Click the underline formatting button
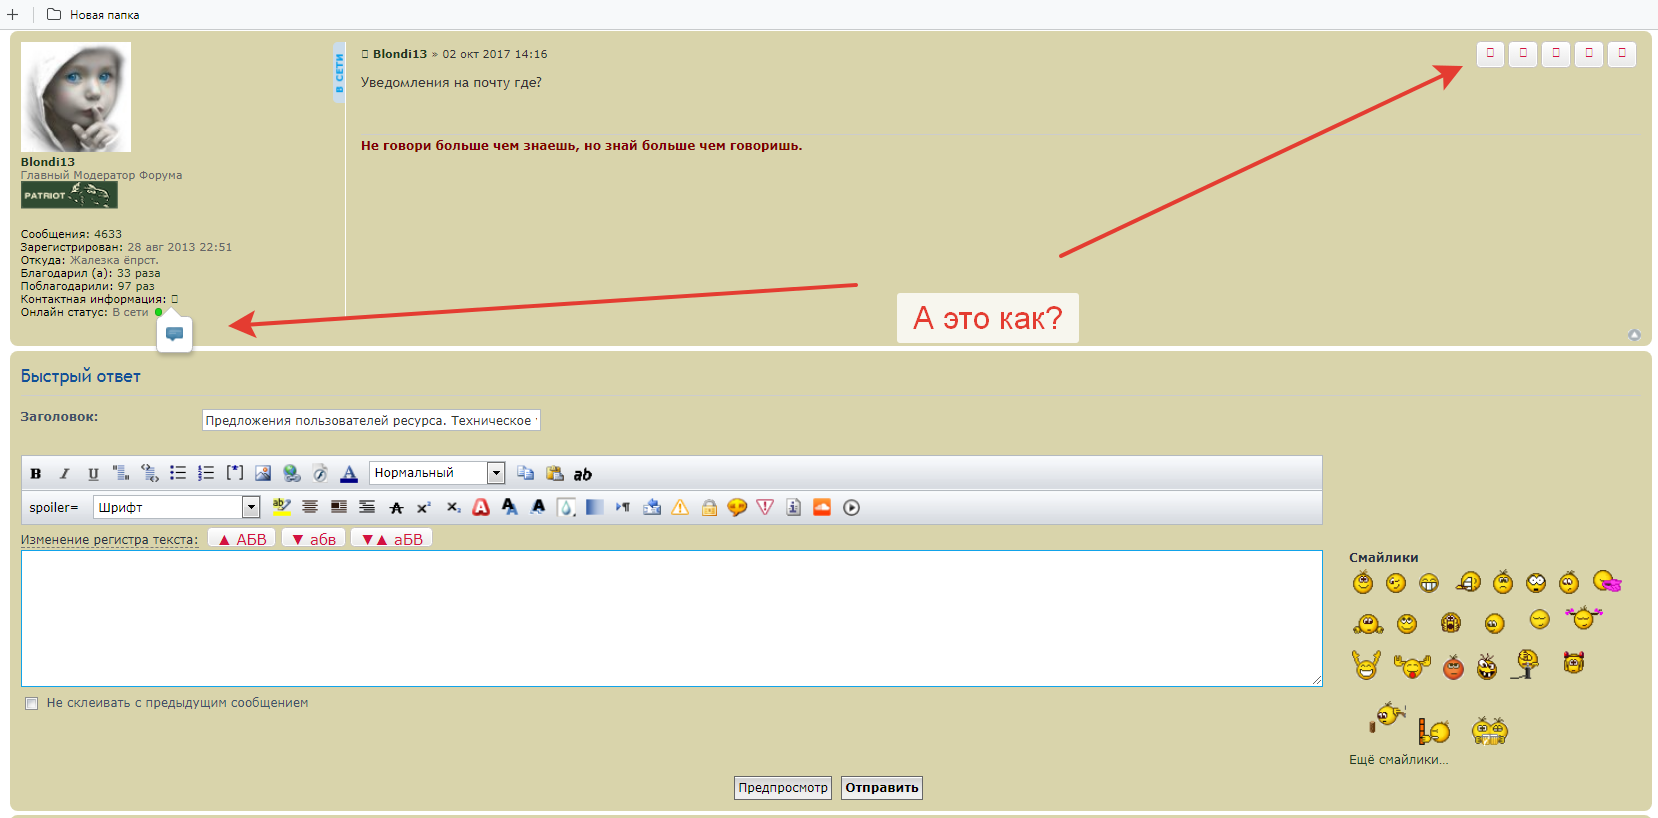Image resolution: width=1658 pixels, height=818 pixels. pos(93,474)
